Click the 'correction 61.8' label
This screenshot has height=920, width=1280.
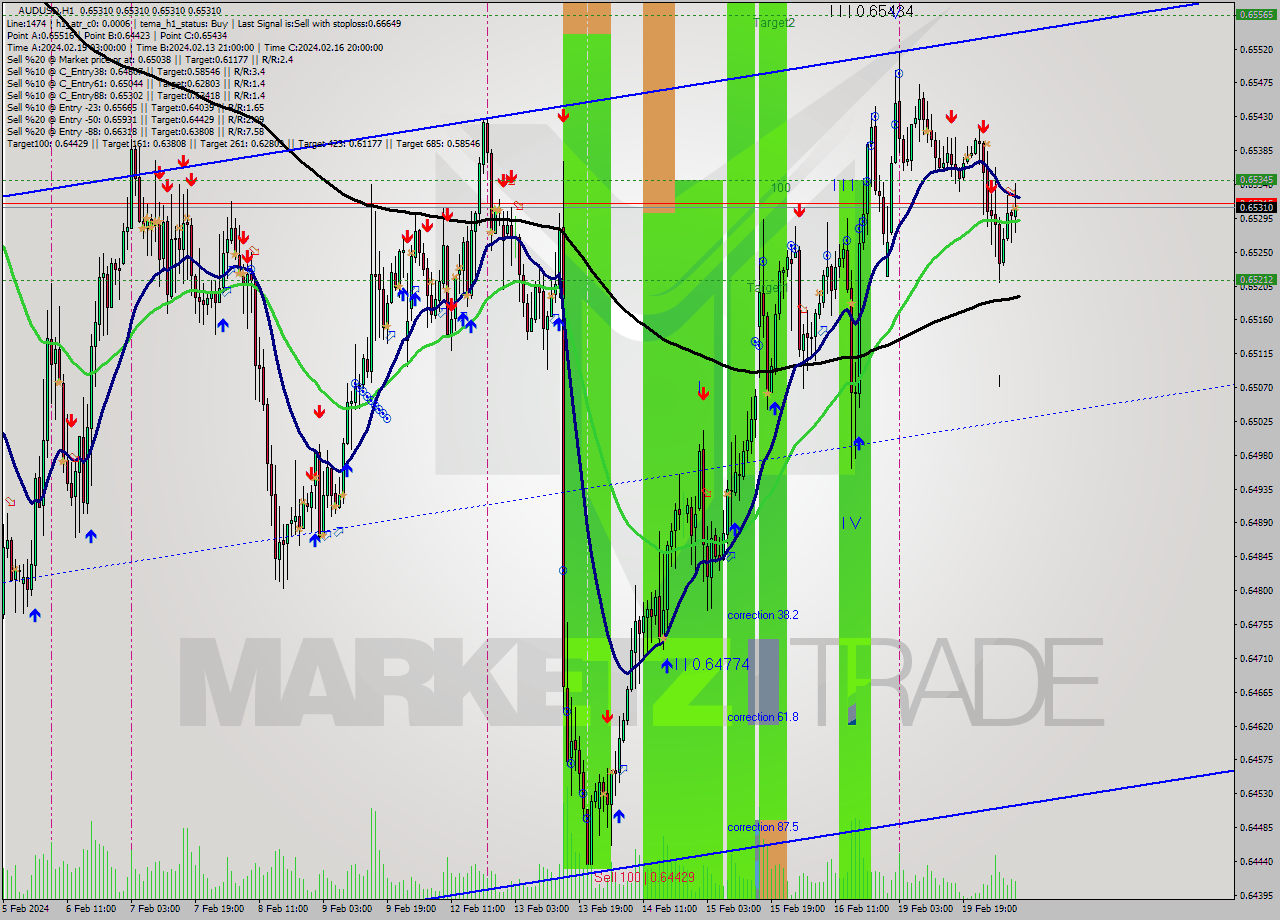coord(762,717)
